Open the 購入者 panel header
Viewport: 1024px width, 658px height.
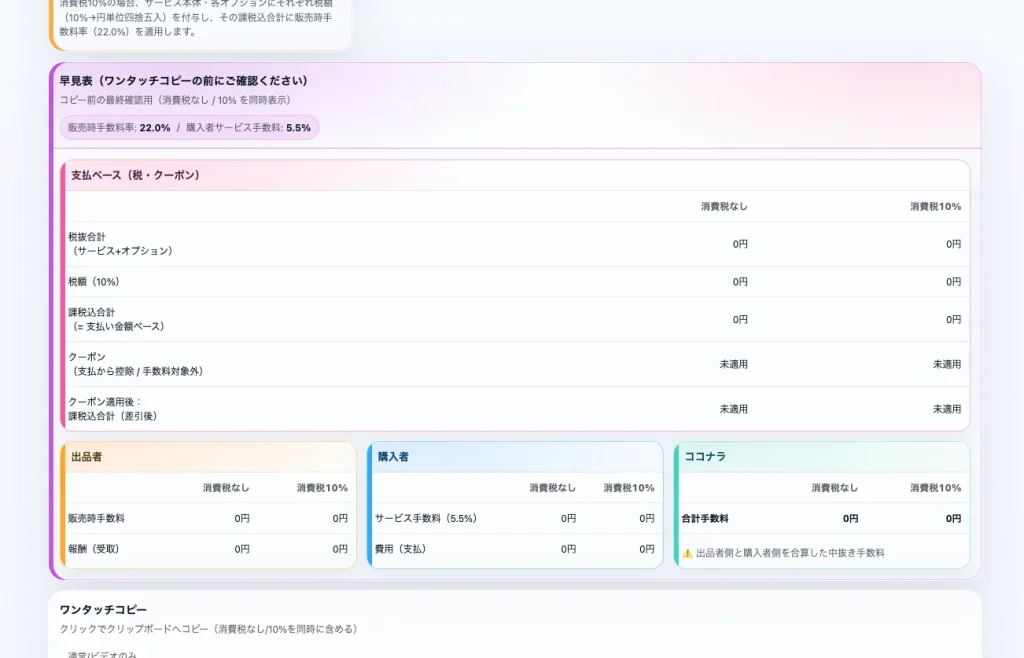click(x=392, y=456)
